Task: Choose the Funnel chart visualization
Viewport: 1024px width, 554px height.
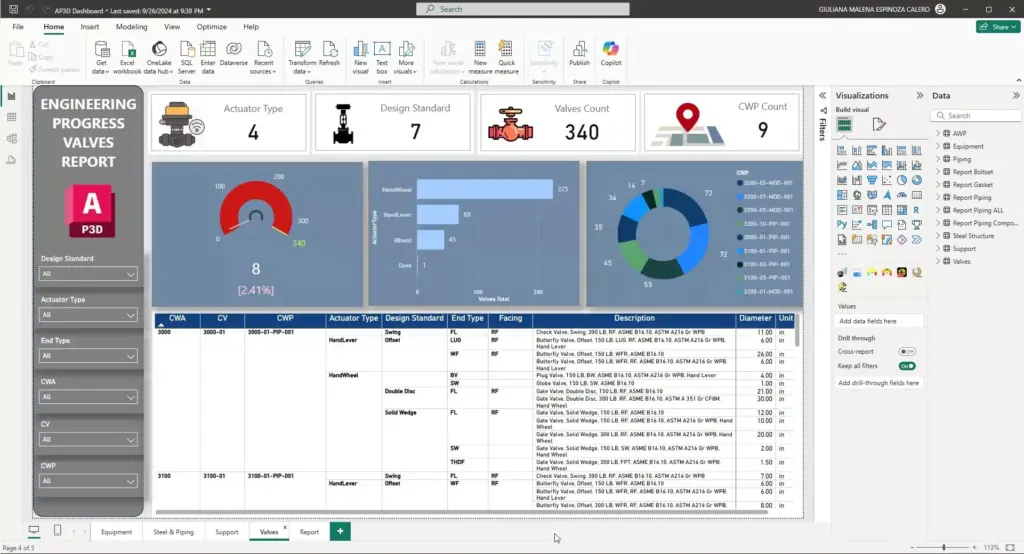Action: click(872, 180)
